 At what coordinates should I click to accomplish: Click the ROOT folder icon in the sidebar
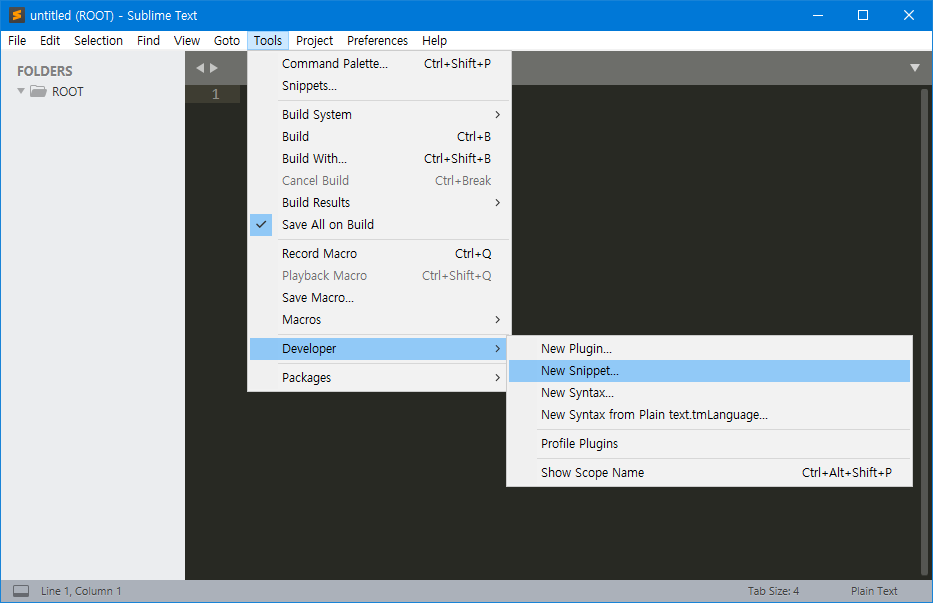pos(39,91)
